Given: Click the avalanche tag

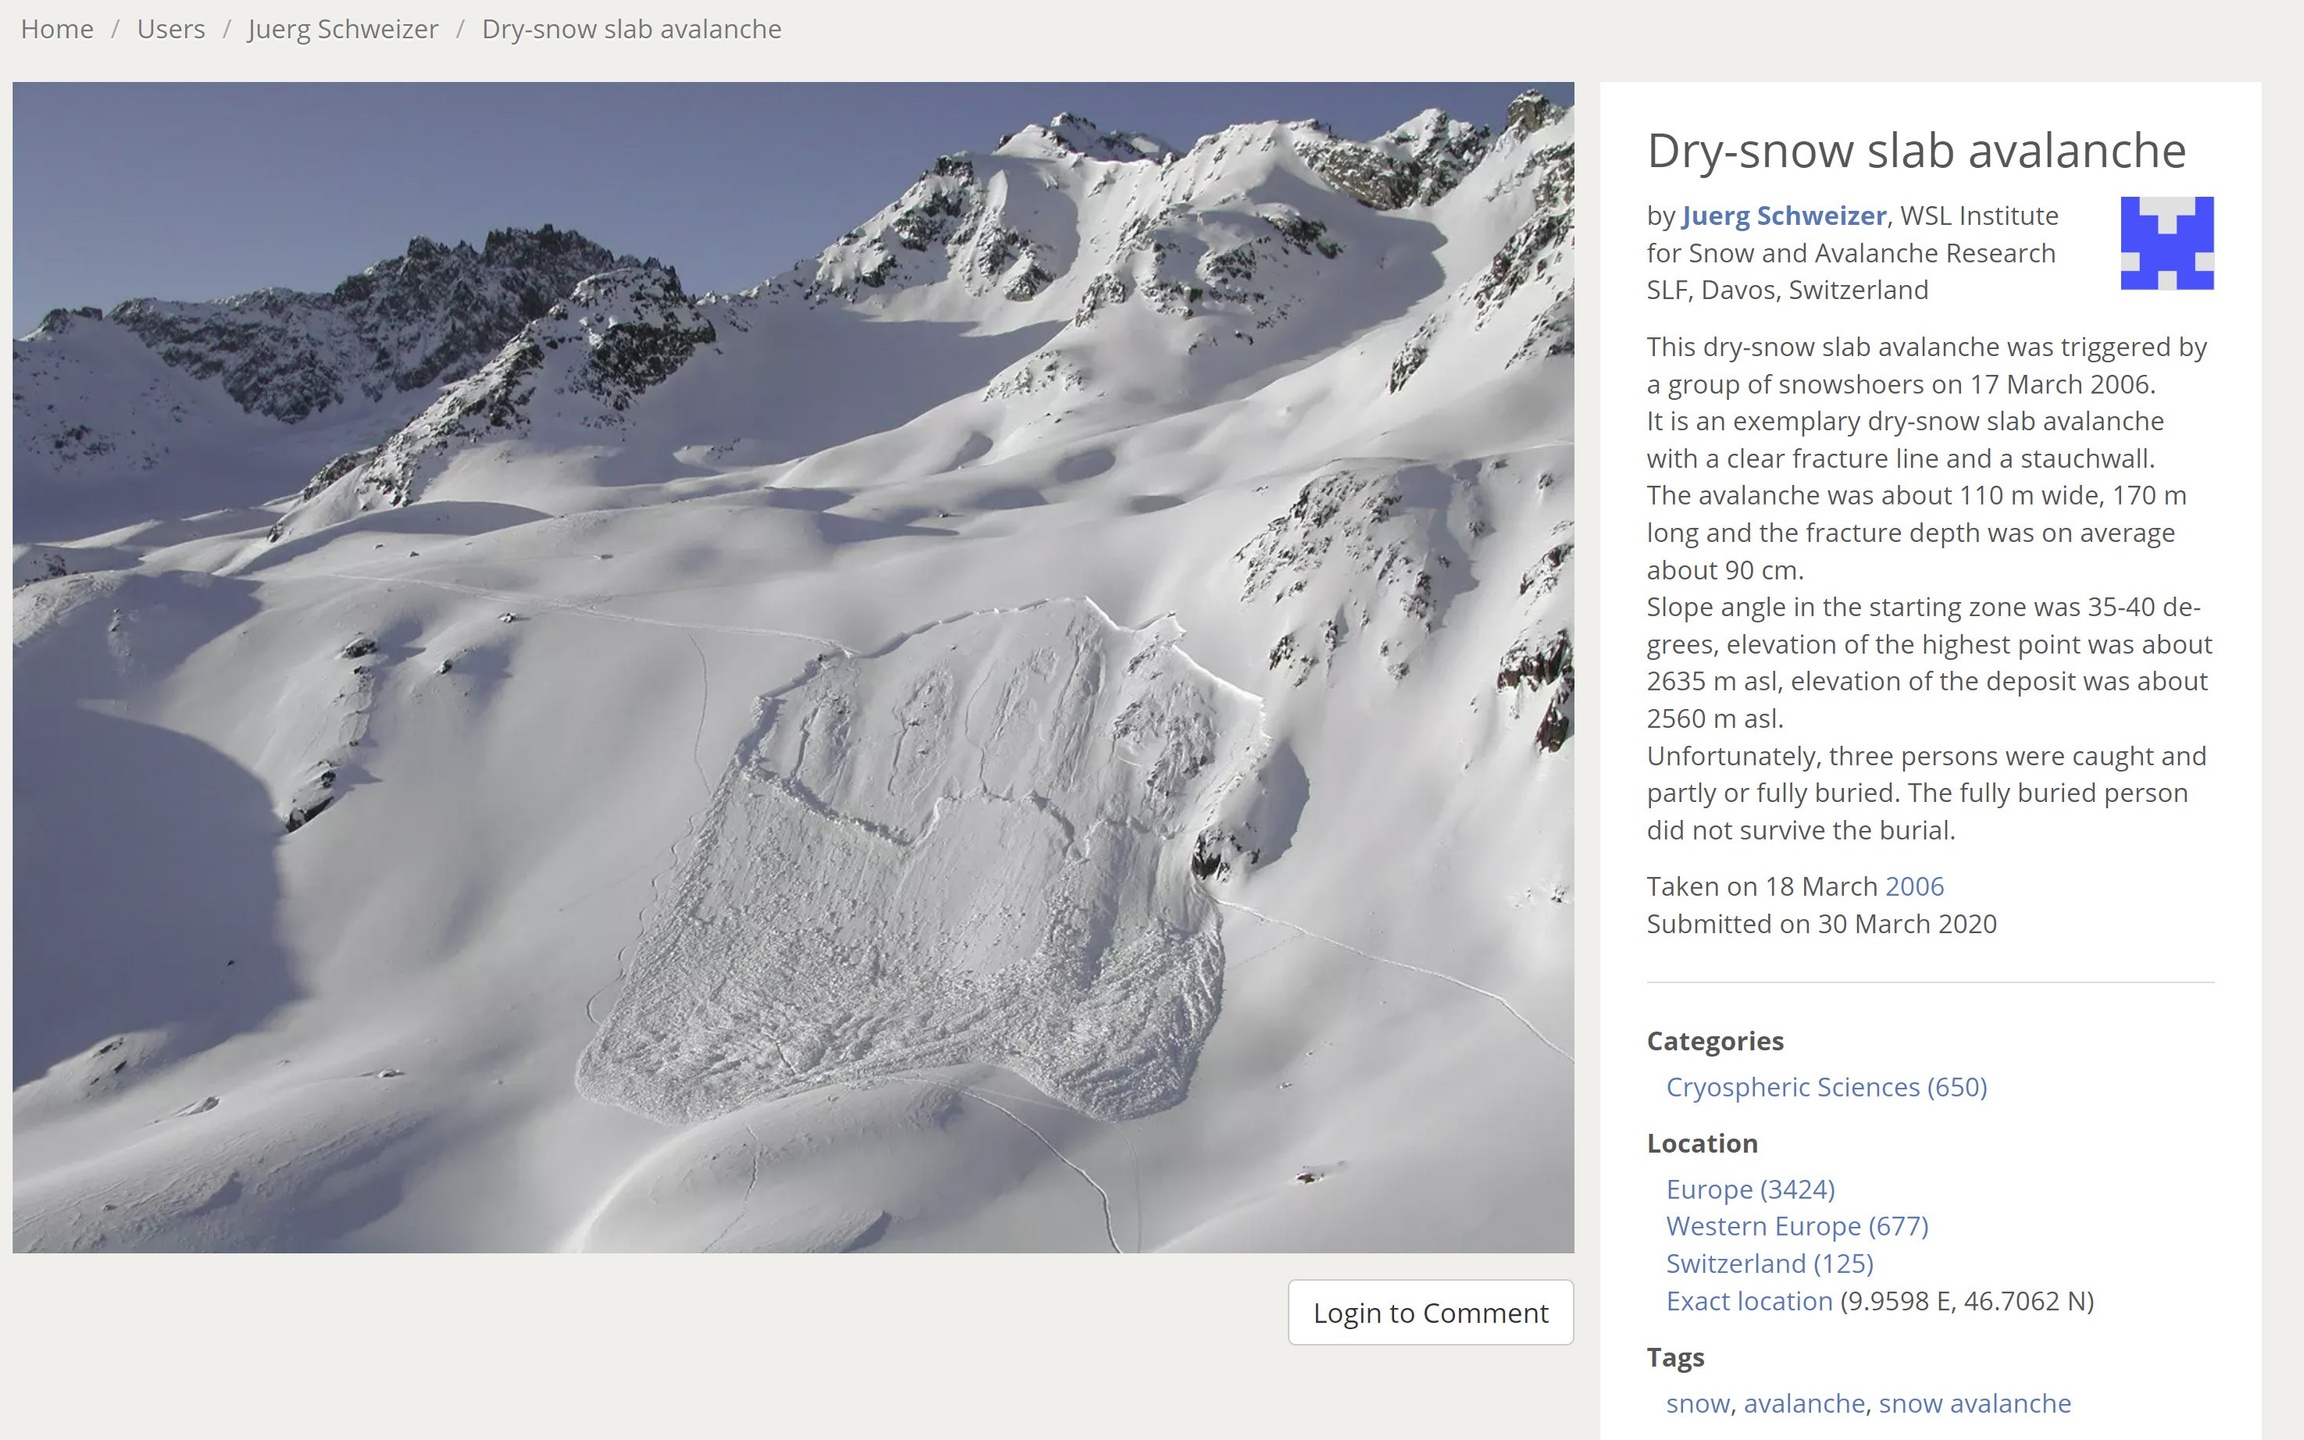Looking at the screenshot, I should 1803,1403.
